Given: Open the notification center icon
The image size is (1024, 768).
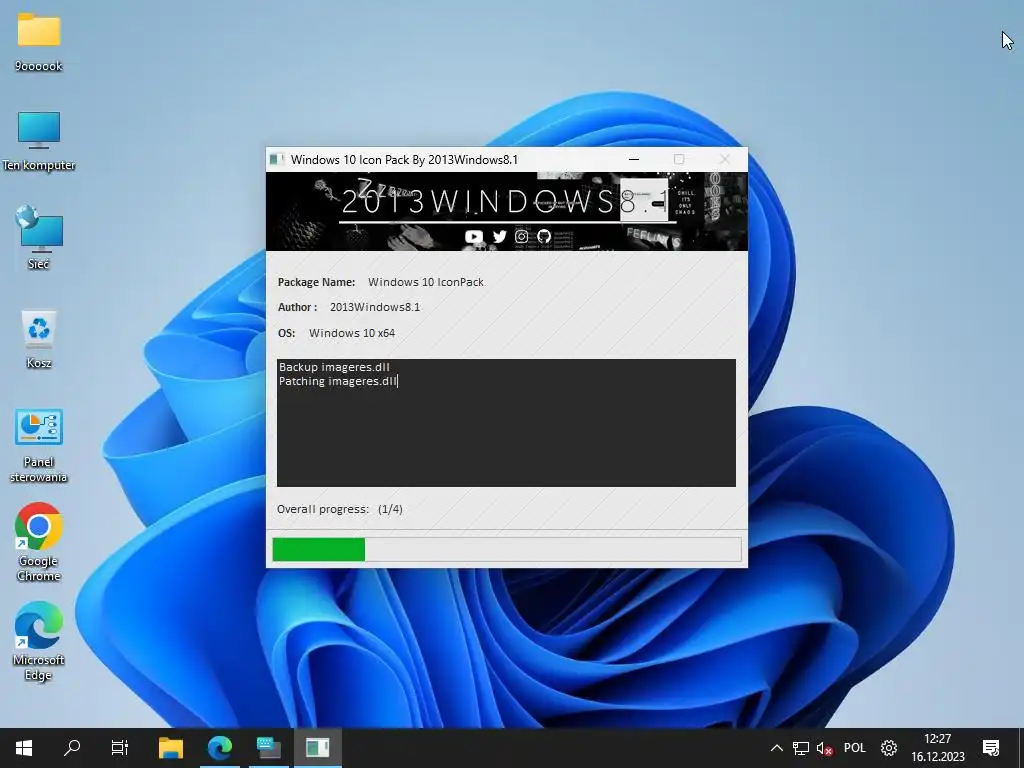Looking at the screenshot, I should click(991, 748).
